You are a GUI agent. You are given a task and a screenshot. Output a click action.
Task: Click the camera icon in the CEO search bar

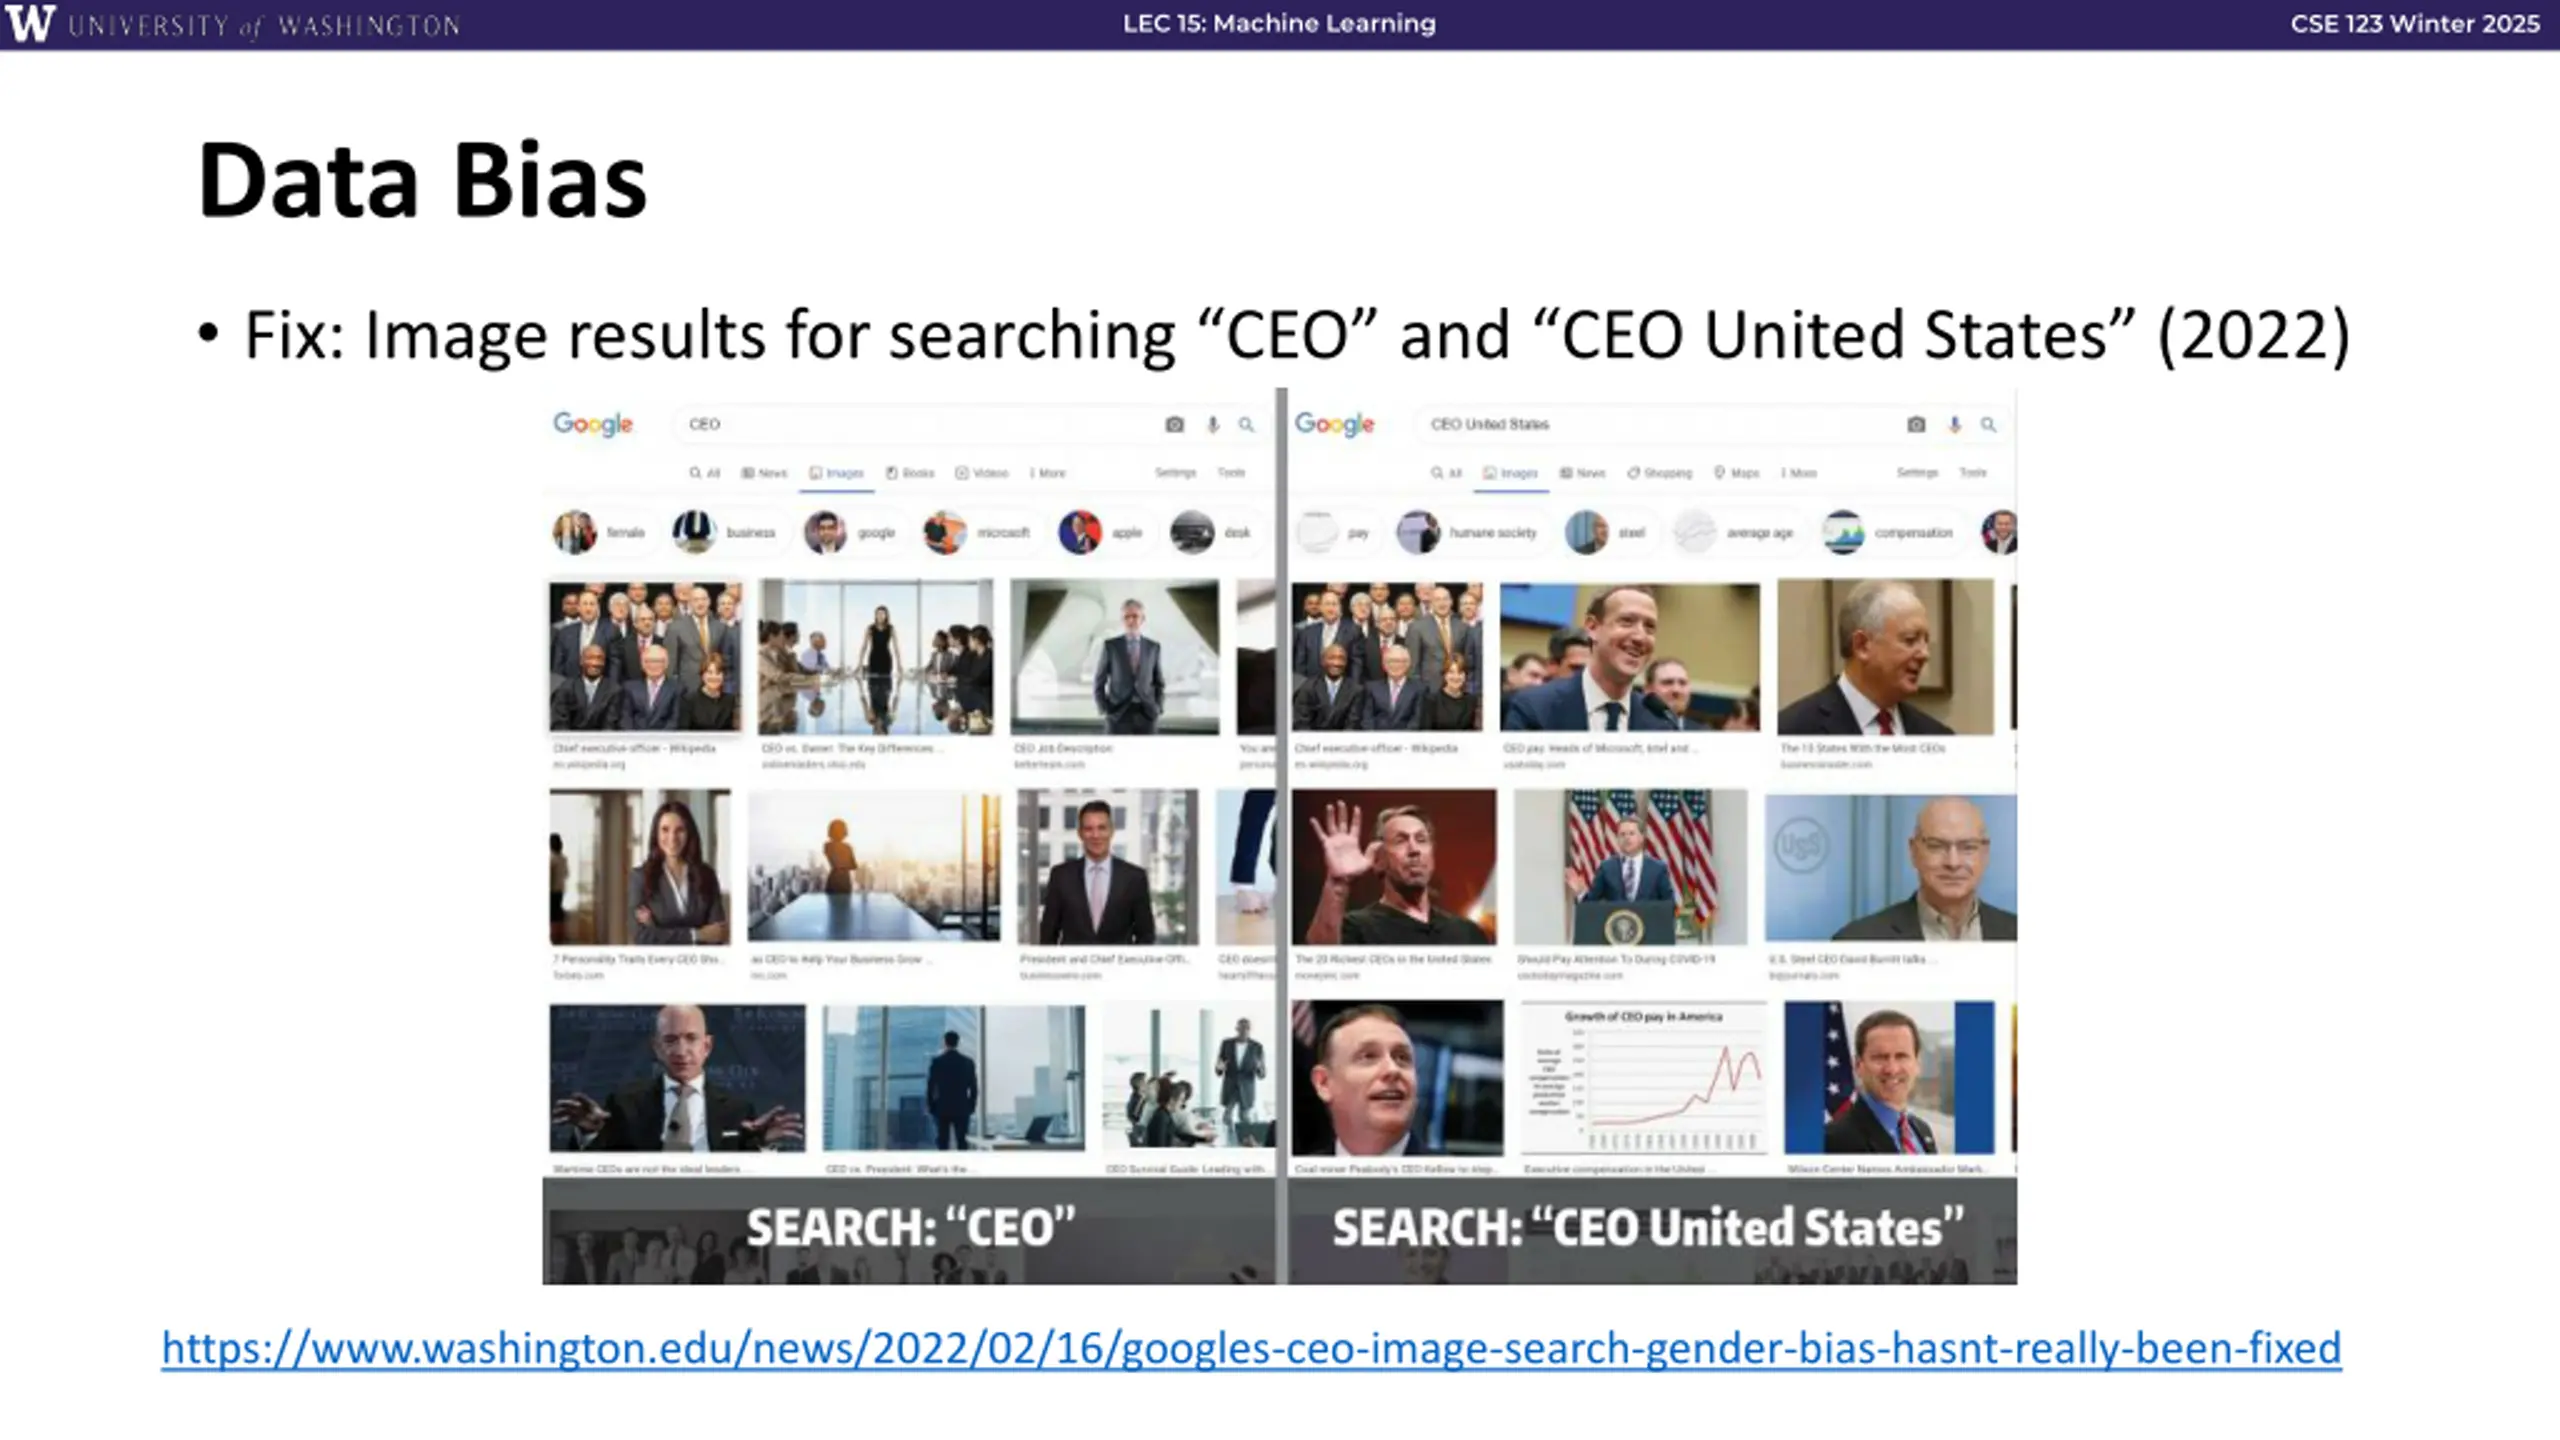1175,425
